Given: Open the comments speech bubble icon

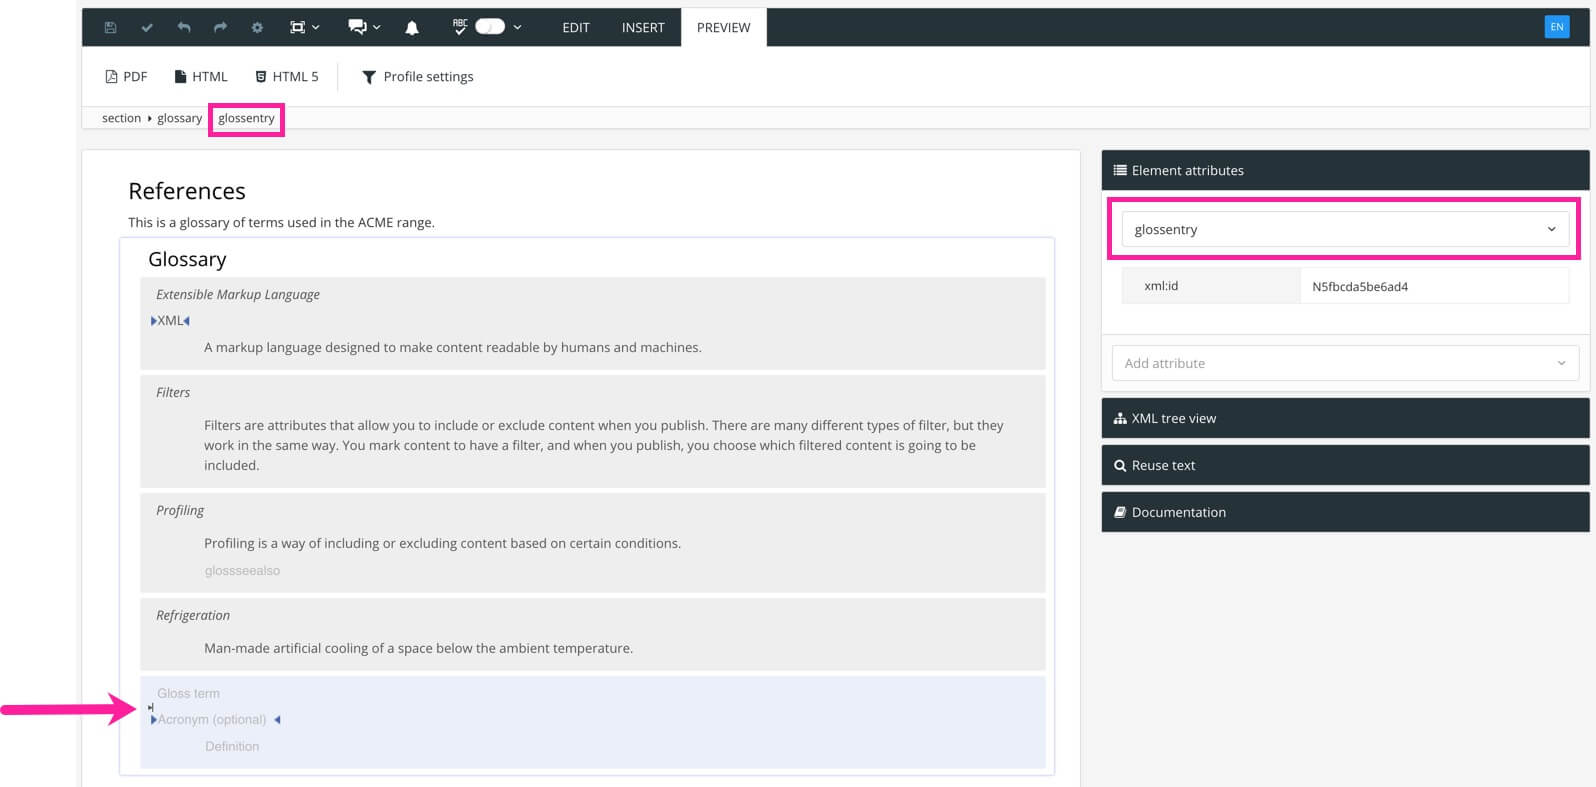Looking at the screenshot, I should click(x=358, y=27).
